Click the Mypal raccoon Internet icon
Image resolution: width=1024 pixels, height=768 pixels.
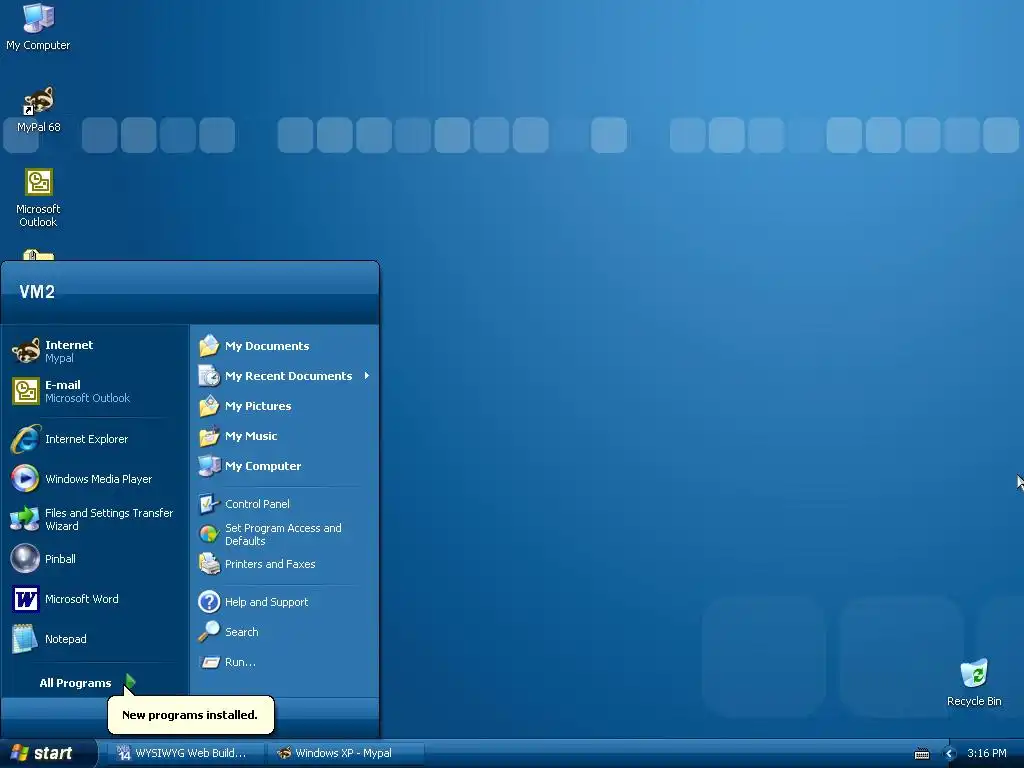(26, 351)
